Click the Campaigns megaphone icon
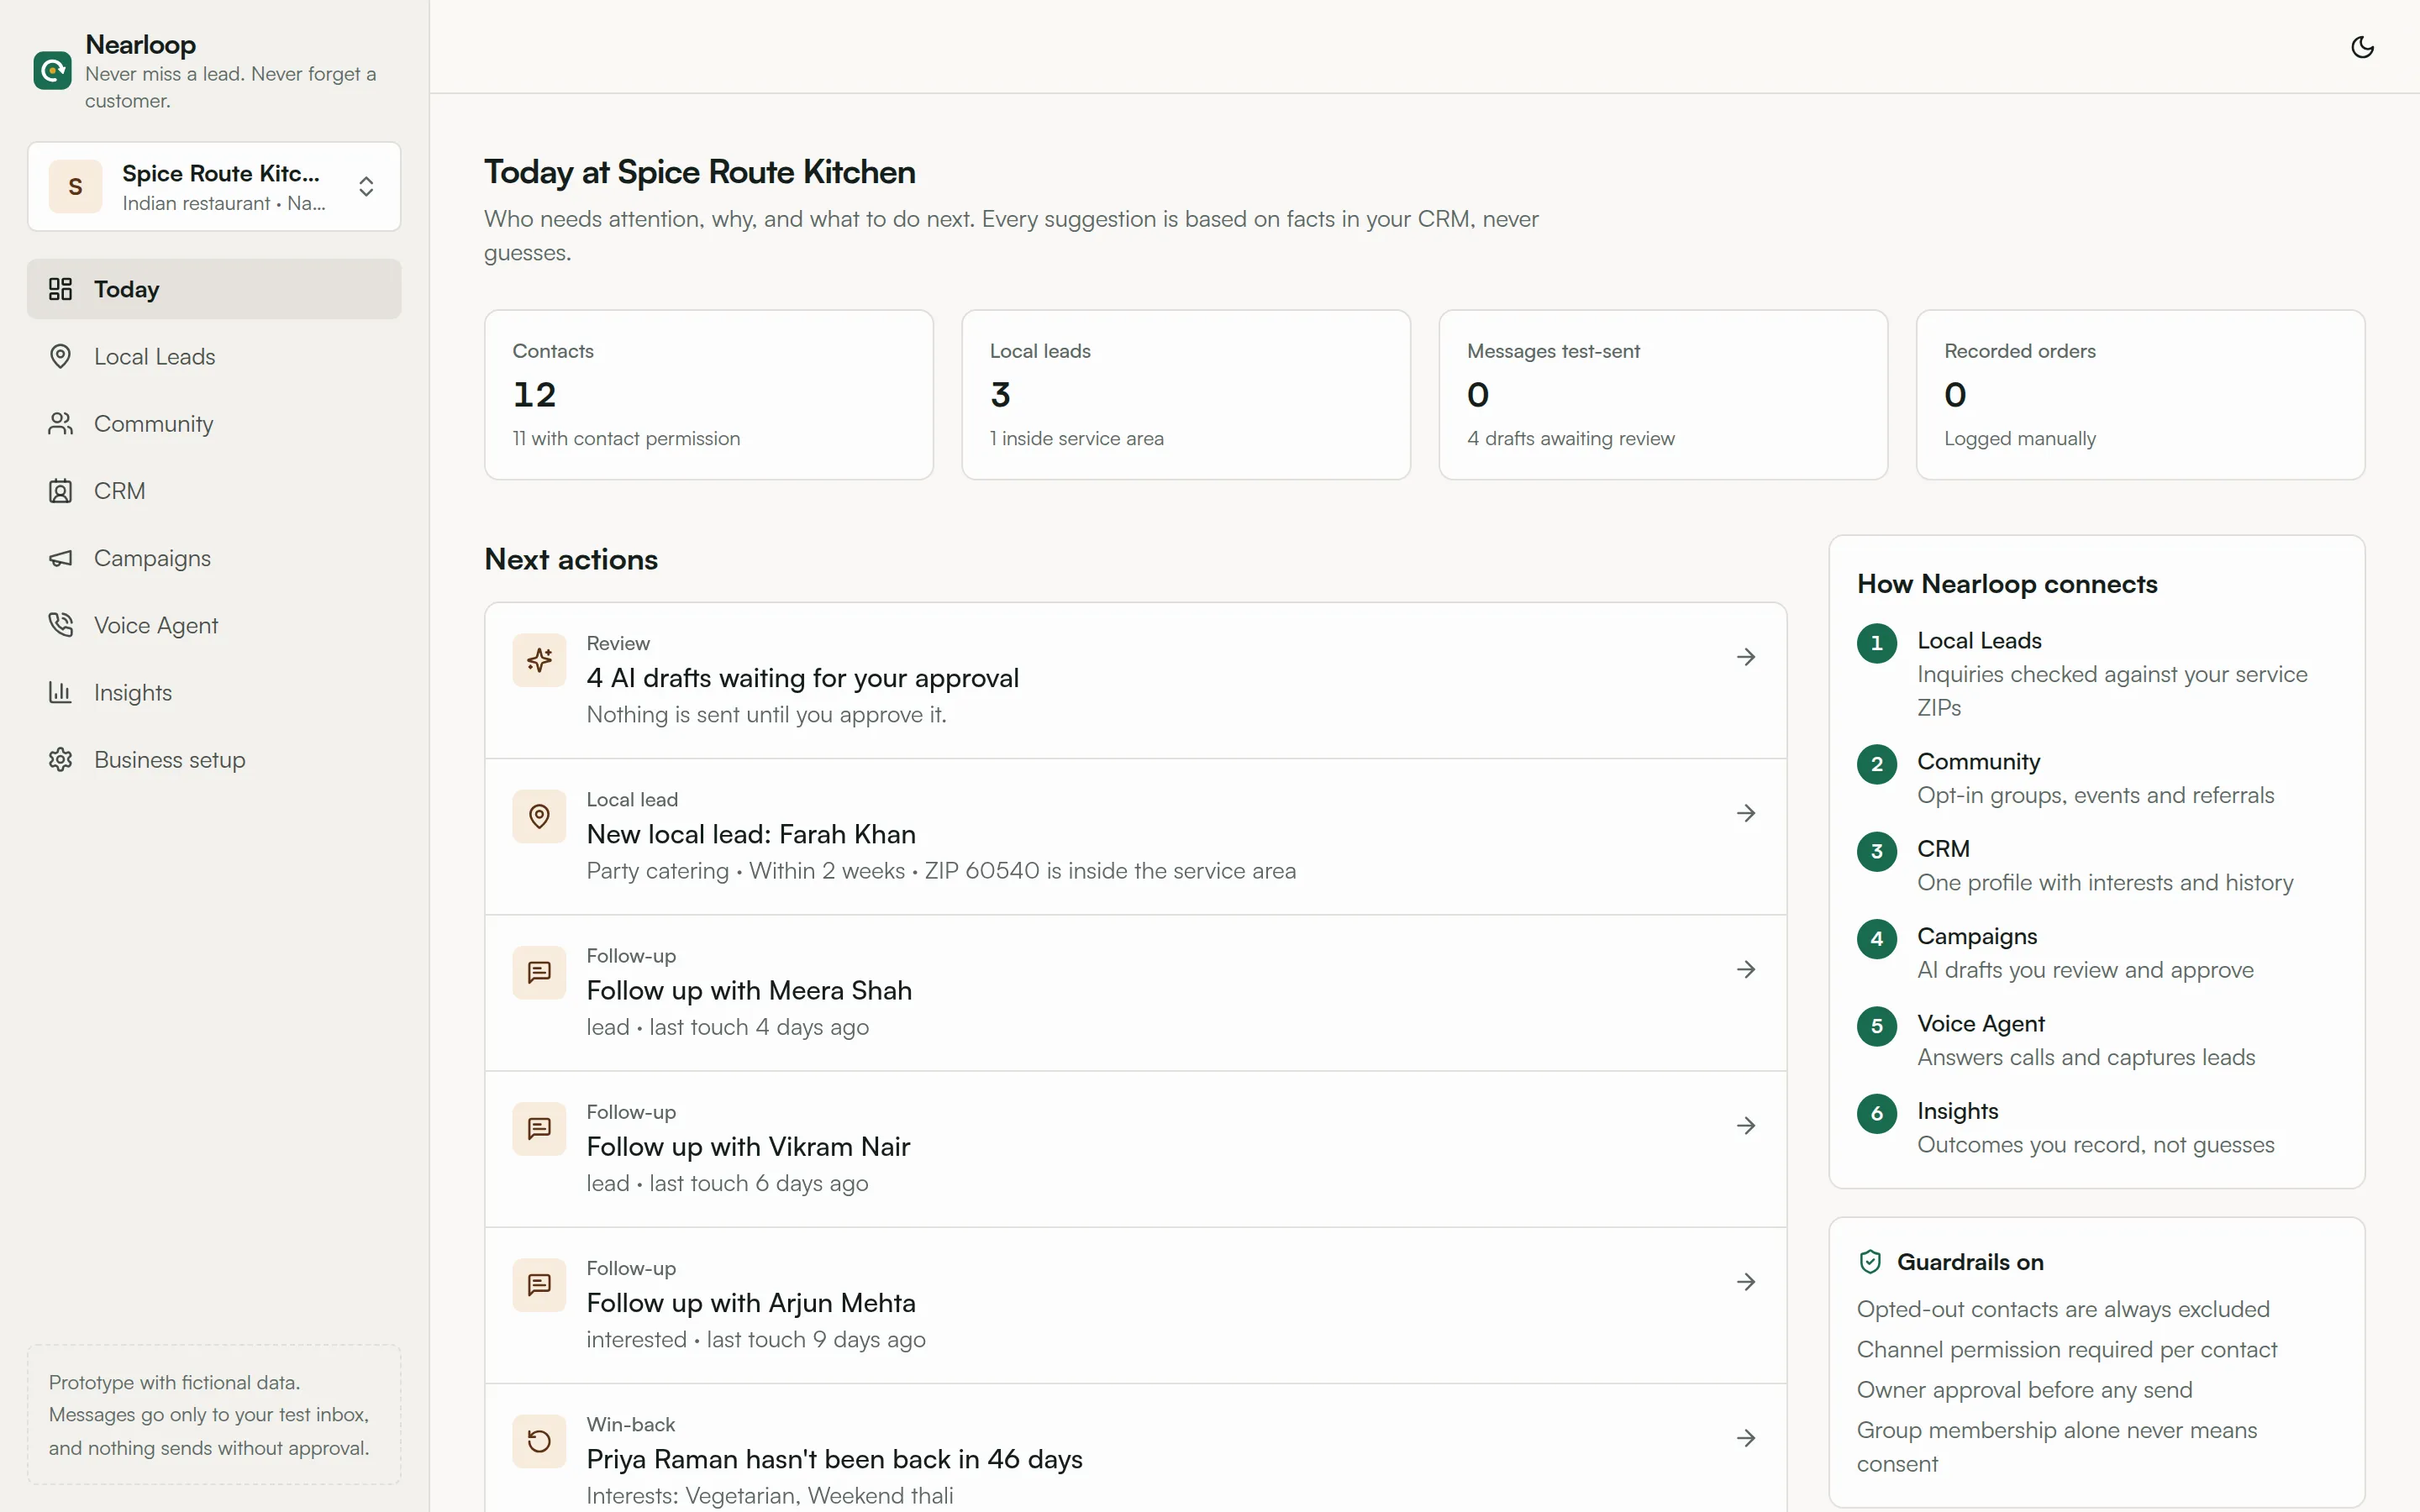Image resolution: width=2420 pixels, height=1512 pixels. point(61,558)
